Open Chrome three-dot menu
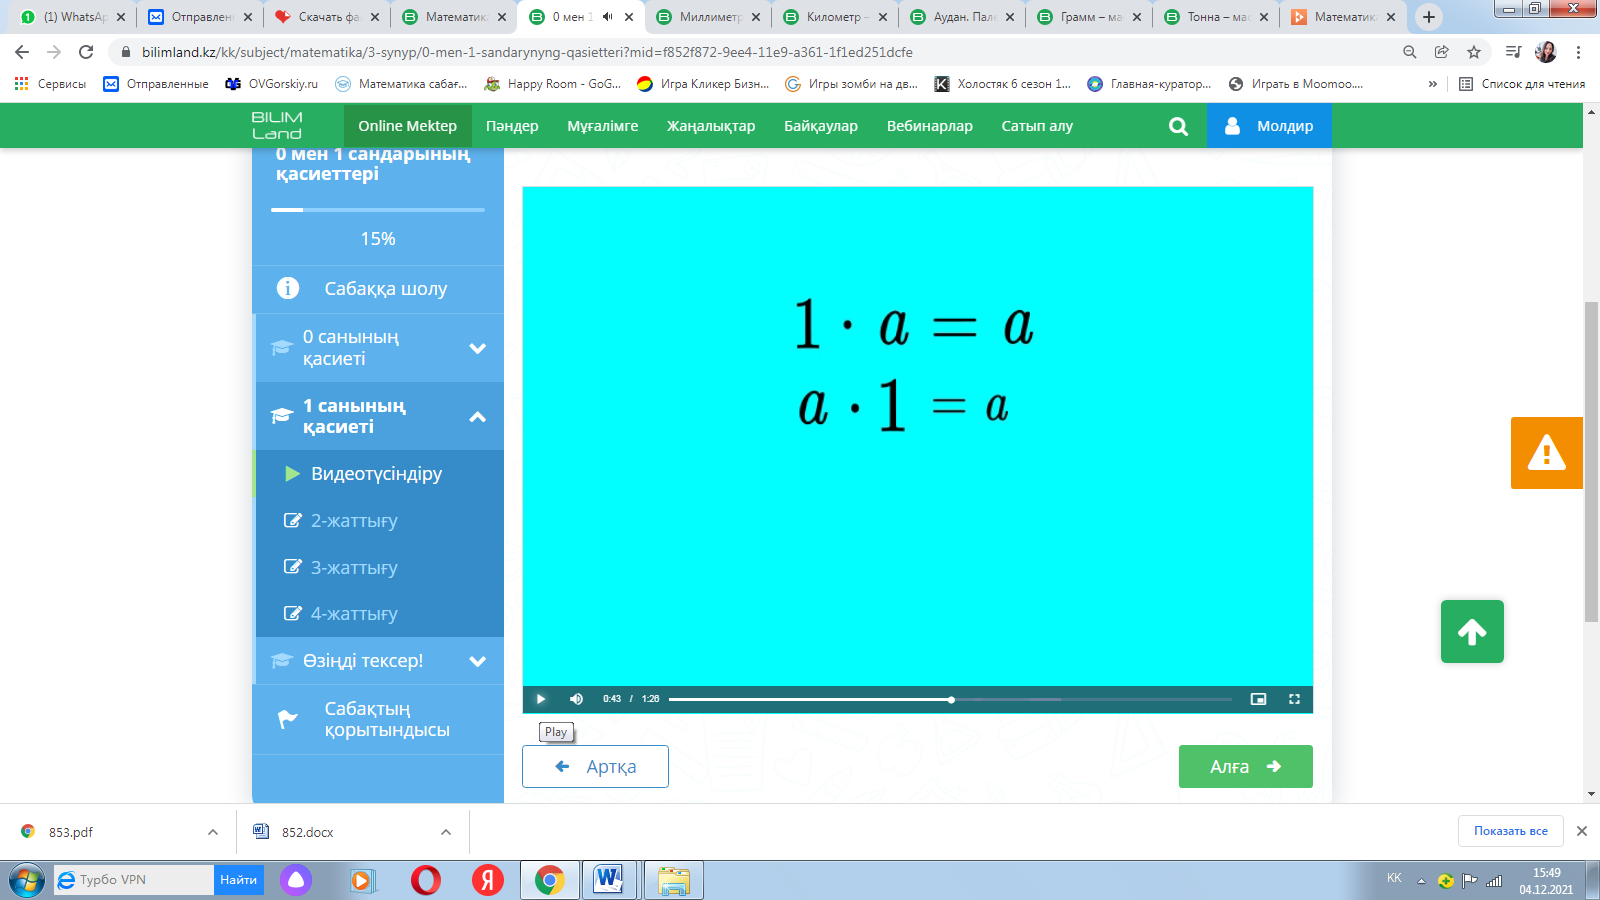Screen dimensions: 1600x900 coord(1579,52)
